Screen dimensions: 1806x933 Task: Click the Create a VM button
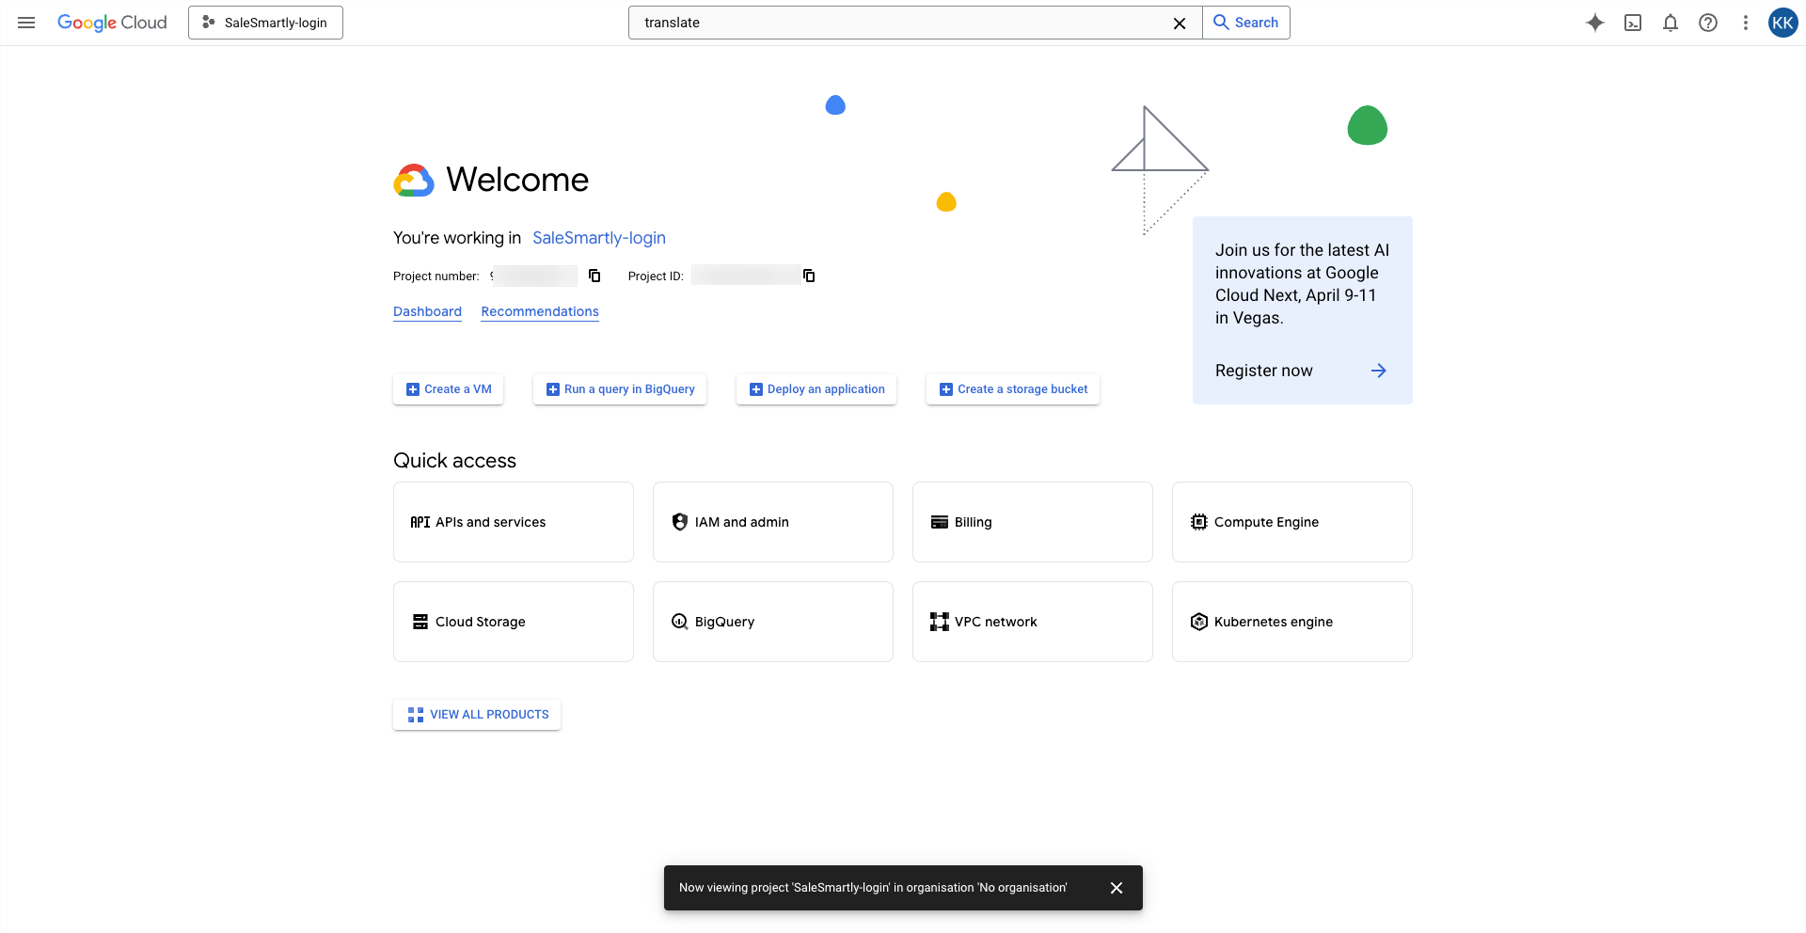[x=448, y=389]
